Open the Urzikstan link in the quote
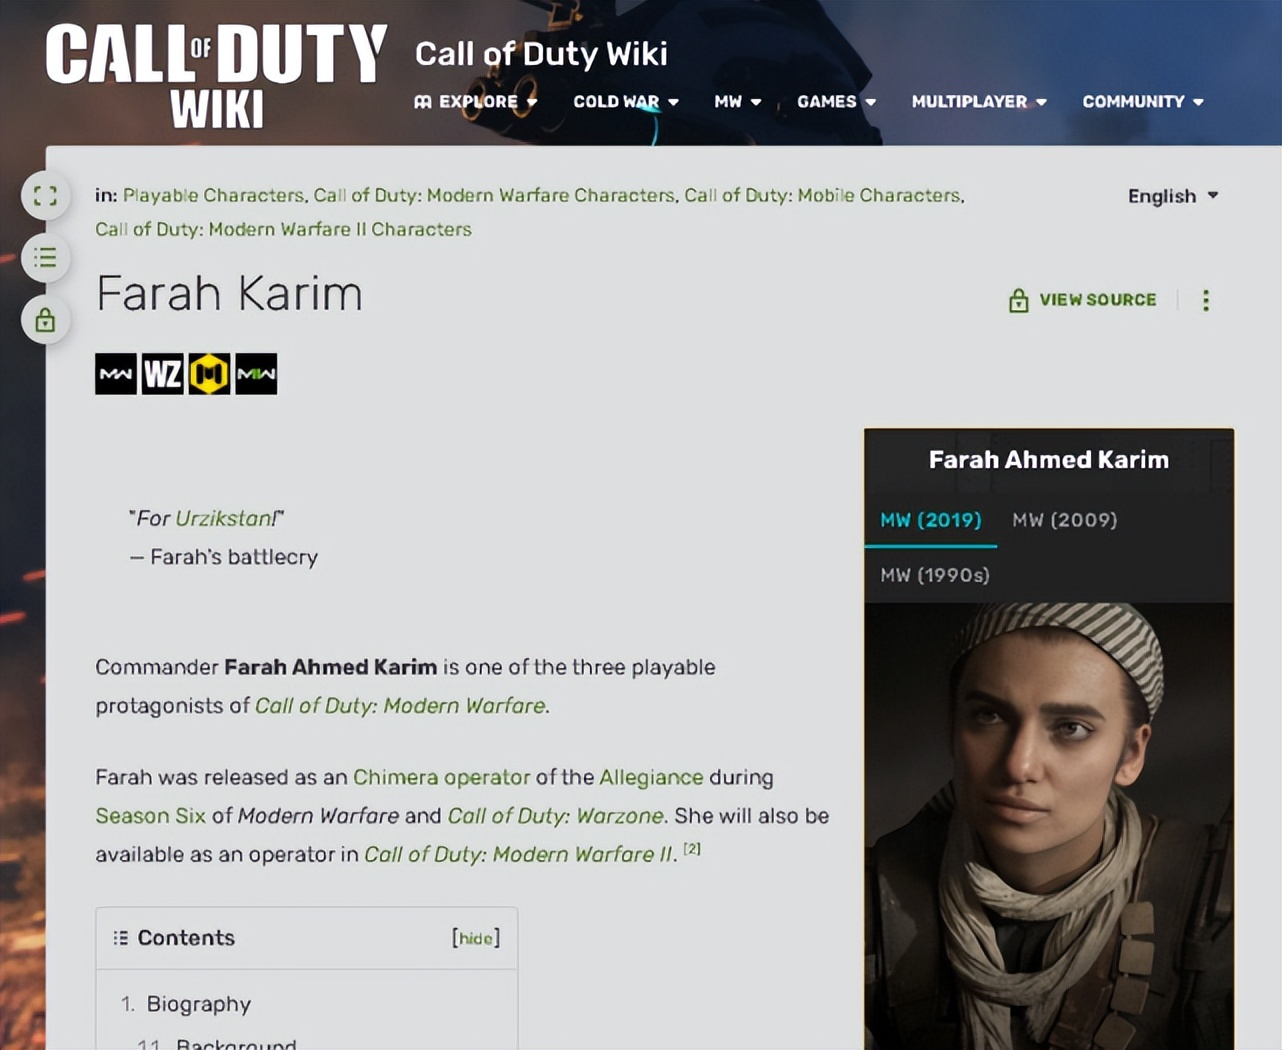The width and height of the screenshot is (1282, 1050). click(x=224, y=518)
